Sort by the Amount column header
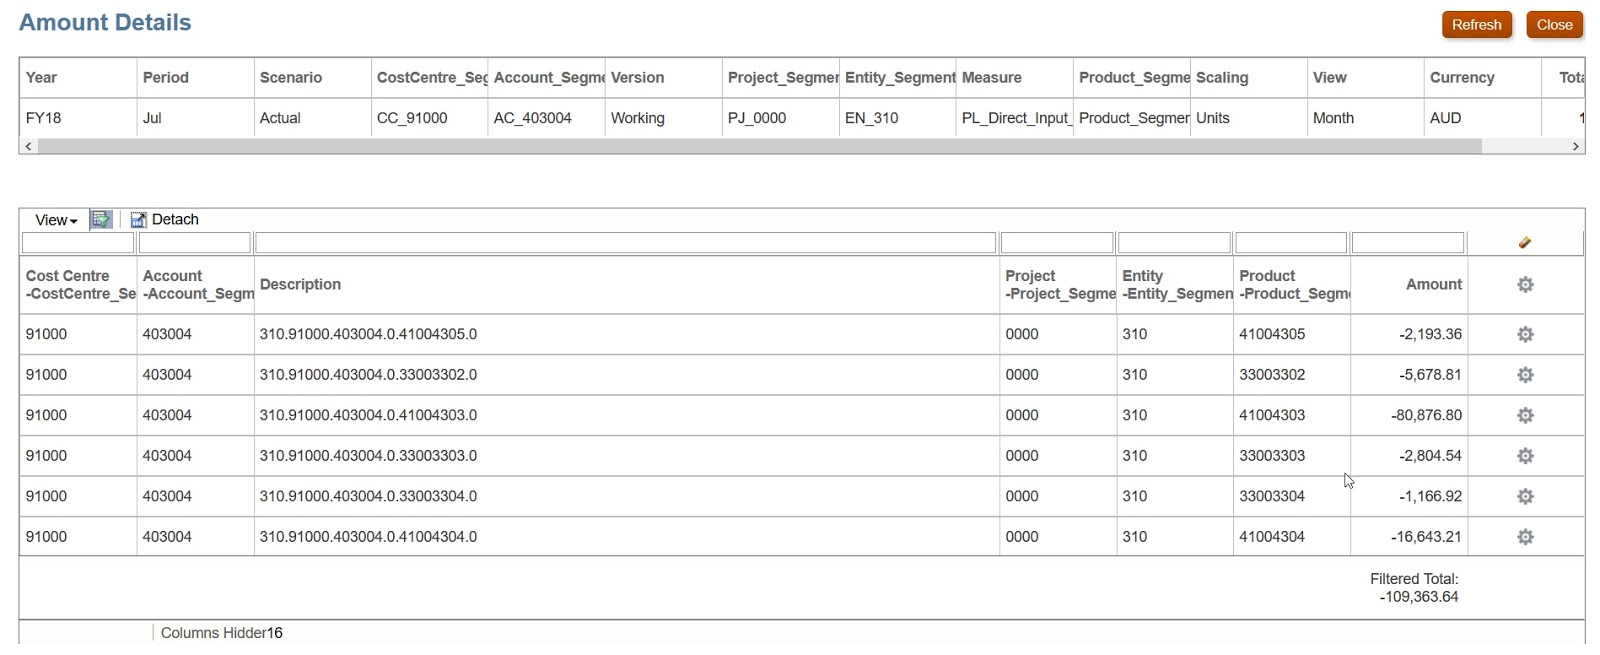 1433,285
